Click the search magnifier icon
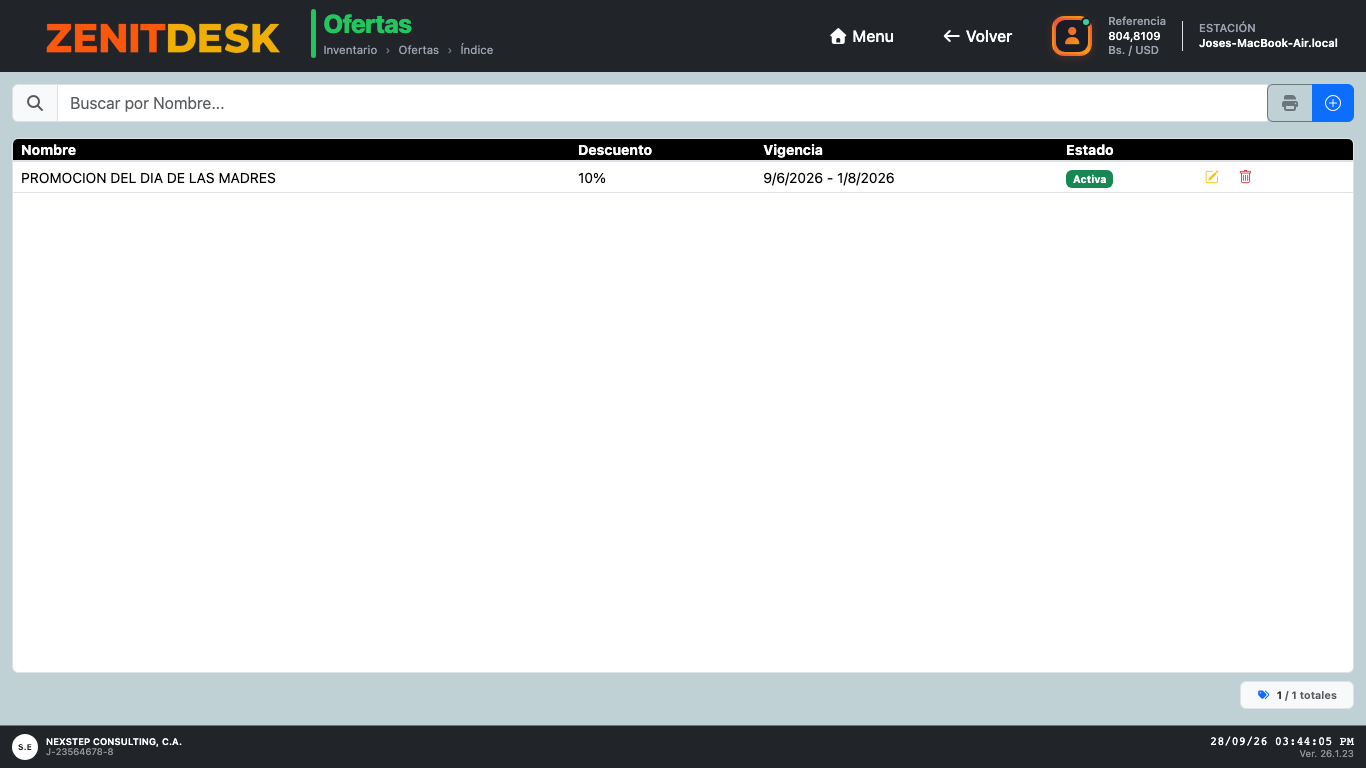The image size is (1366, 768). pyautogui.click(x=35, y=103)
